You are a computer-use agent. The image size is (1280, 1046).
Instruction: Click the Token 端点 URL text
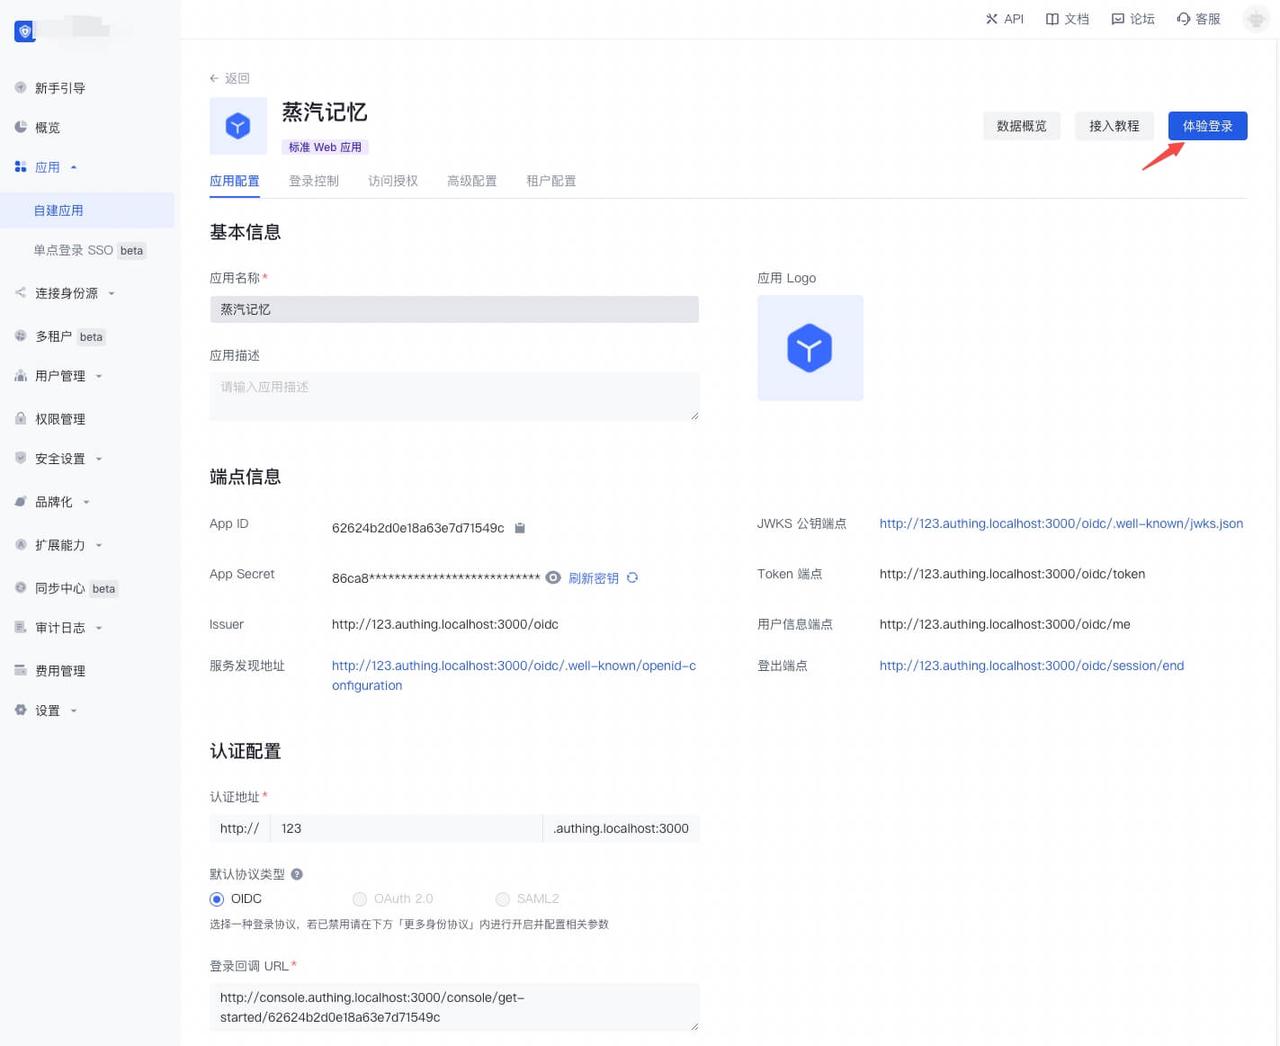coord(1012,574)
